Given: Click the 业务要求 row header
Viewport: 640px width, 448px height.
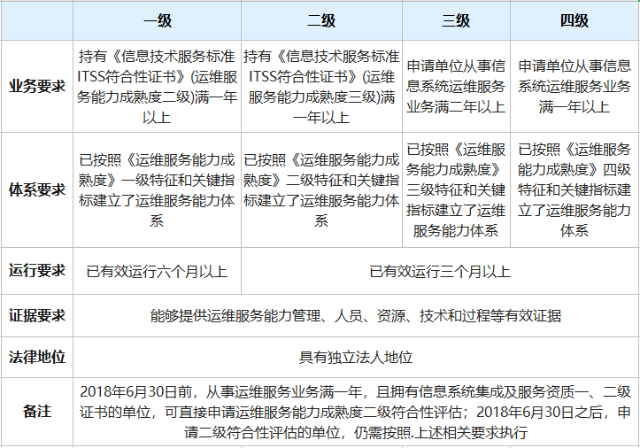Looking at the screenshot, I should (37, 86).
